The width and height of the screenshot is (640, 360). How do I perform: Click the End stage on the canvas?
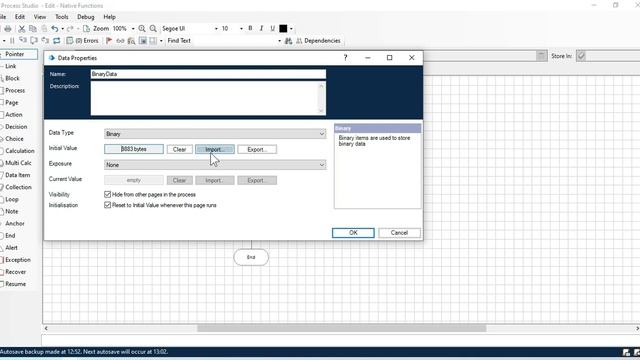(251, 258)
